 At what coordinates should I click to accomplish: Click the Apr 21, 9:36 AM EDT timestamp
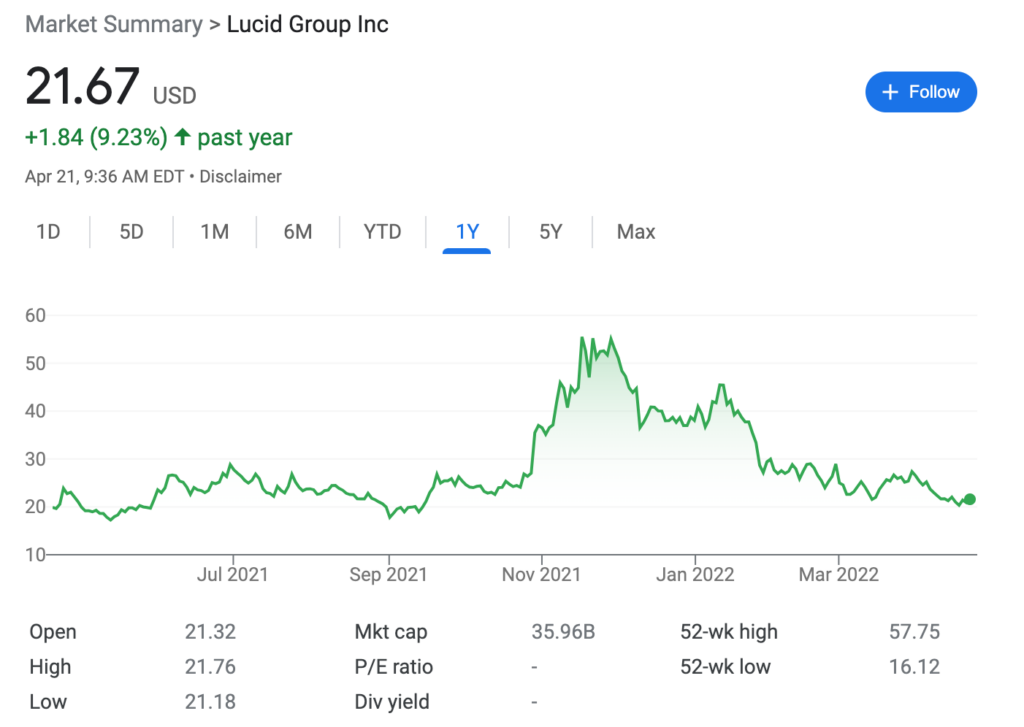click(x=104, y=176)
